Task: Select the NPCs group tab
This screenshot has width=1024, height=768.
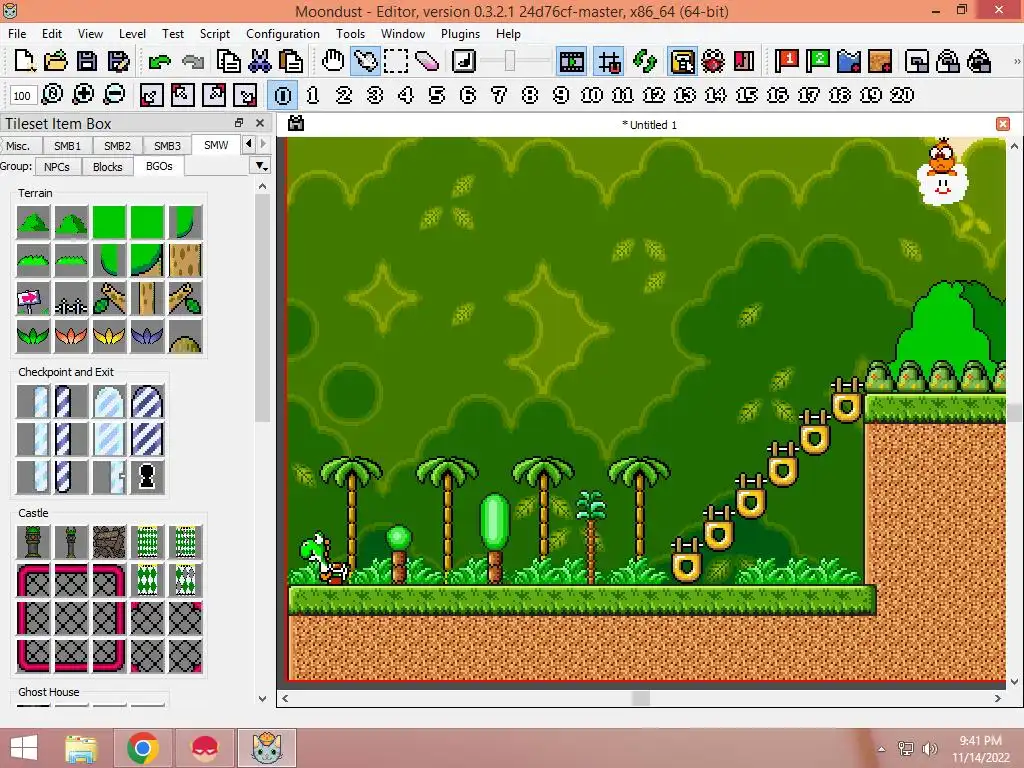Action: coord(57,167)
